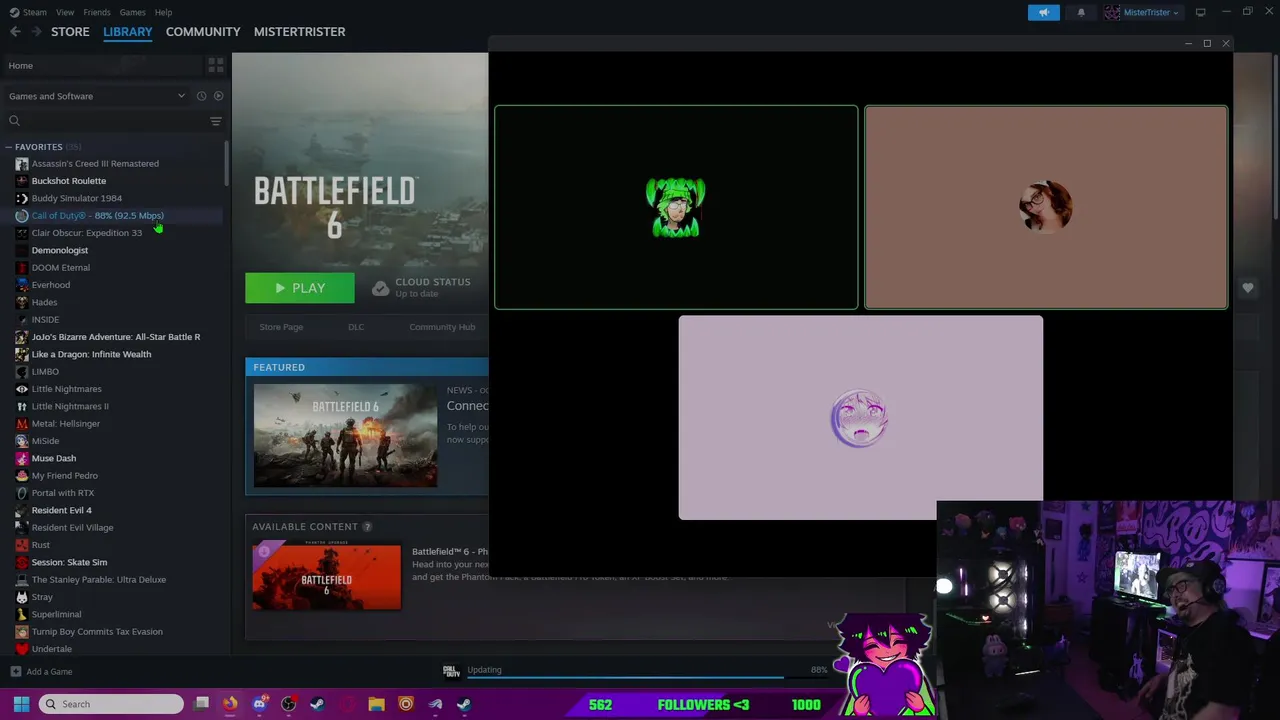1280x720 pixels.
Task: Open the featured Battlefield 6 news image
Action: pos(345,436)
